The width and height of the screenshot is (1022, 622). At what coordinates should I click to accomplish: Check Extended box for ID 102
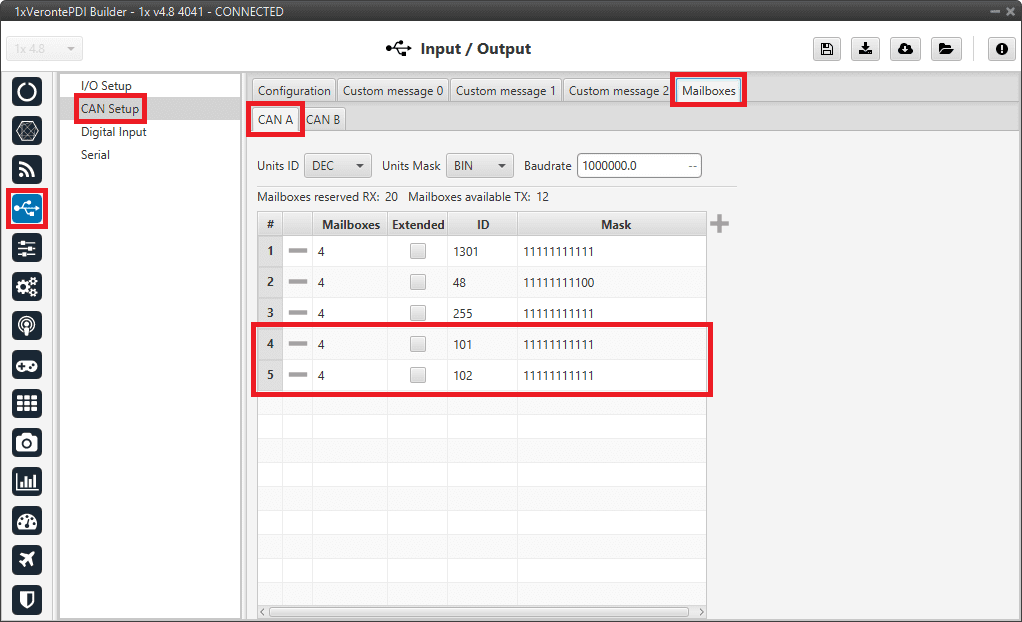coord(418,375)
